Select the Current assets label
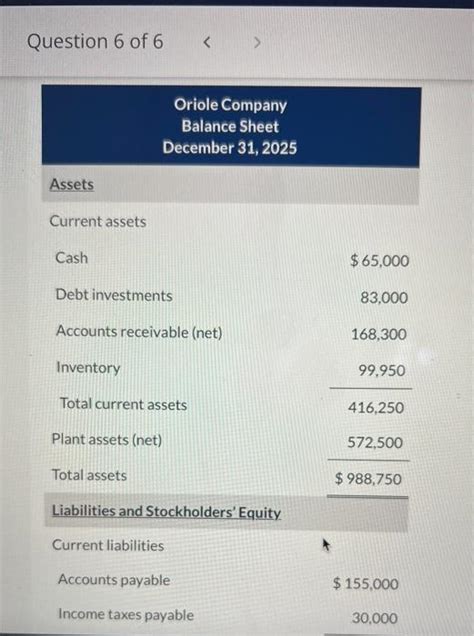474x636 pixels. point(98,221)
